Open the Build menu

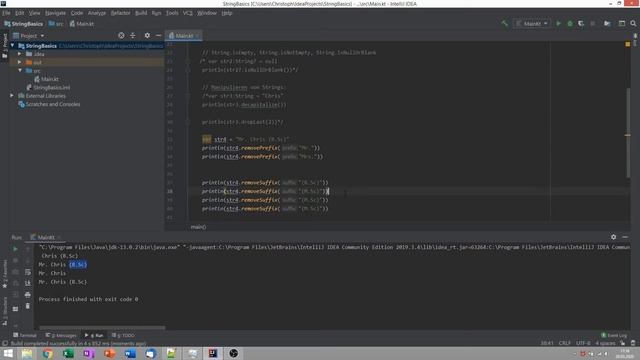(141, 13)
